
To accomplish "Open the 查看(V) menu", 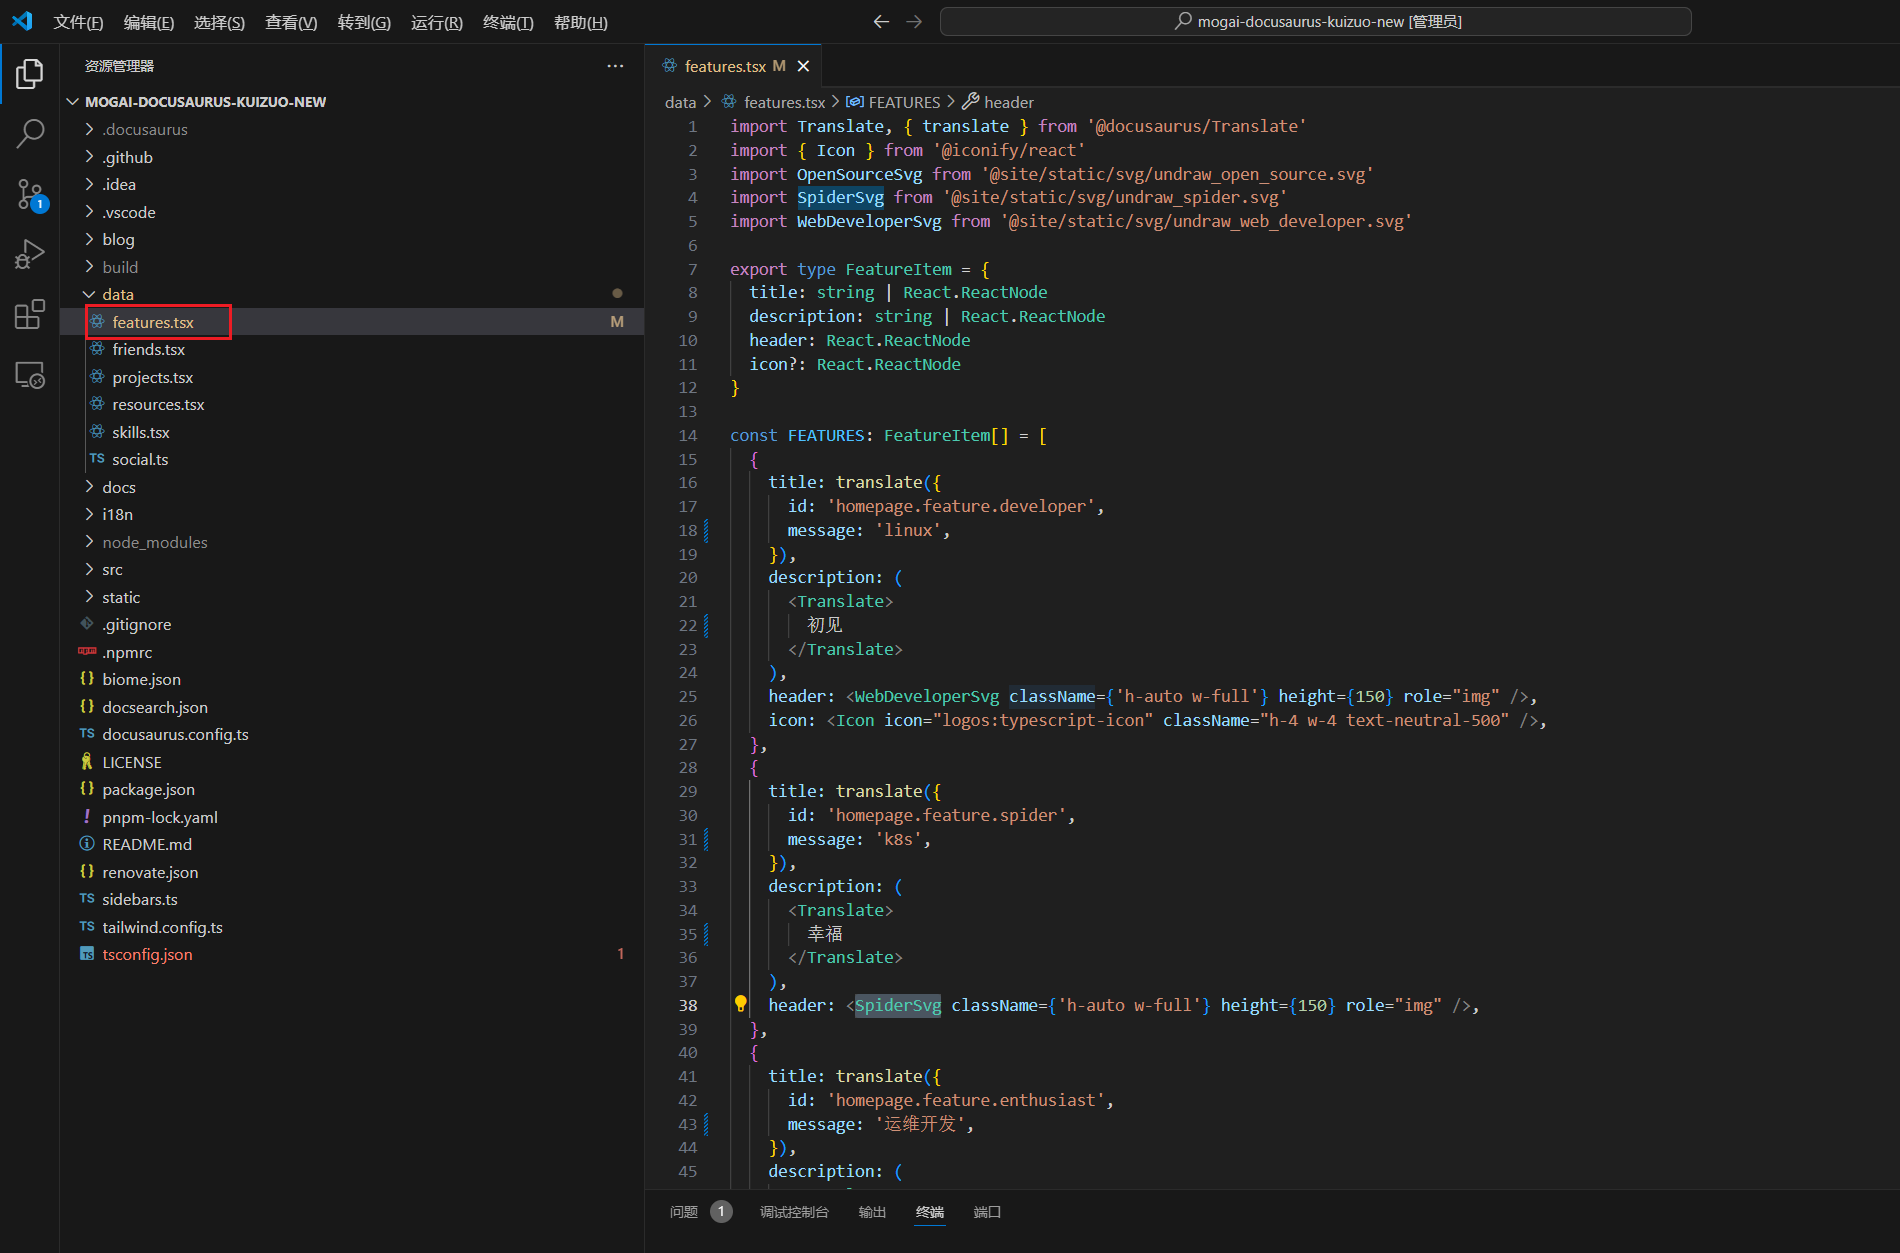I will point(291,22).
